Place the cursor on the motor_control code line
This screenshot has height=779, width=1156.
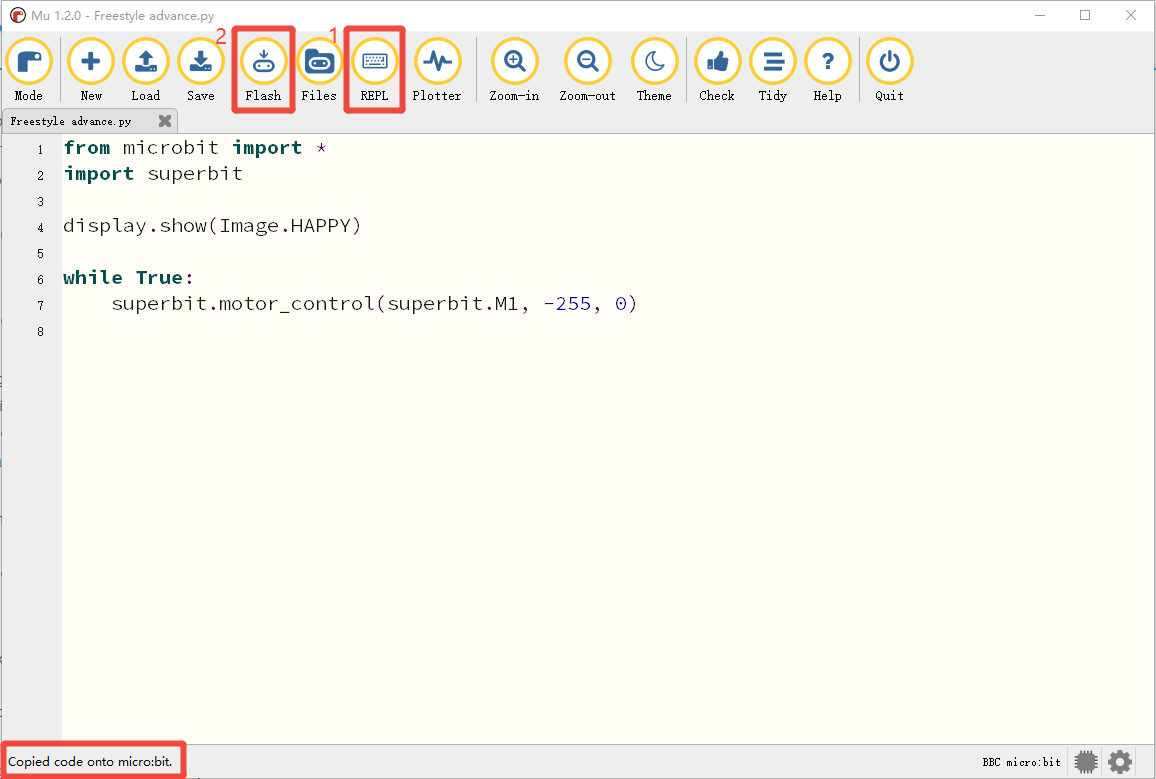[x=374, y=304]
